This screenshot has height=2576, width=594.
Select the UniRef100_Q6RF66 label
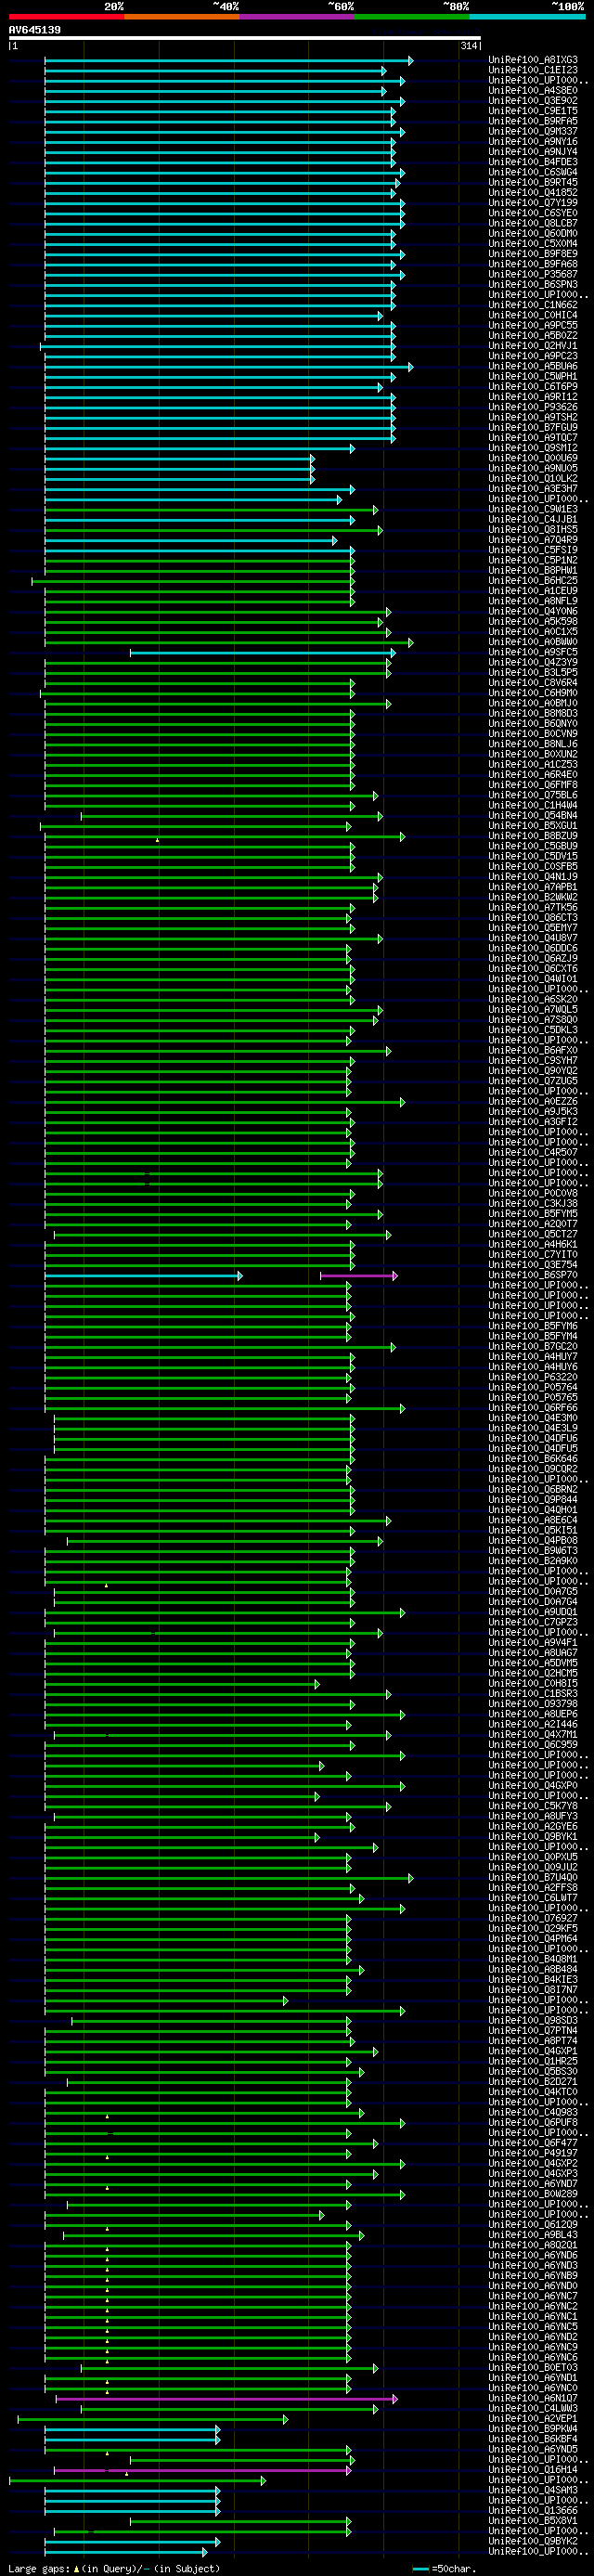pyautogui.click(x=533, y=1407)
